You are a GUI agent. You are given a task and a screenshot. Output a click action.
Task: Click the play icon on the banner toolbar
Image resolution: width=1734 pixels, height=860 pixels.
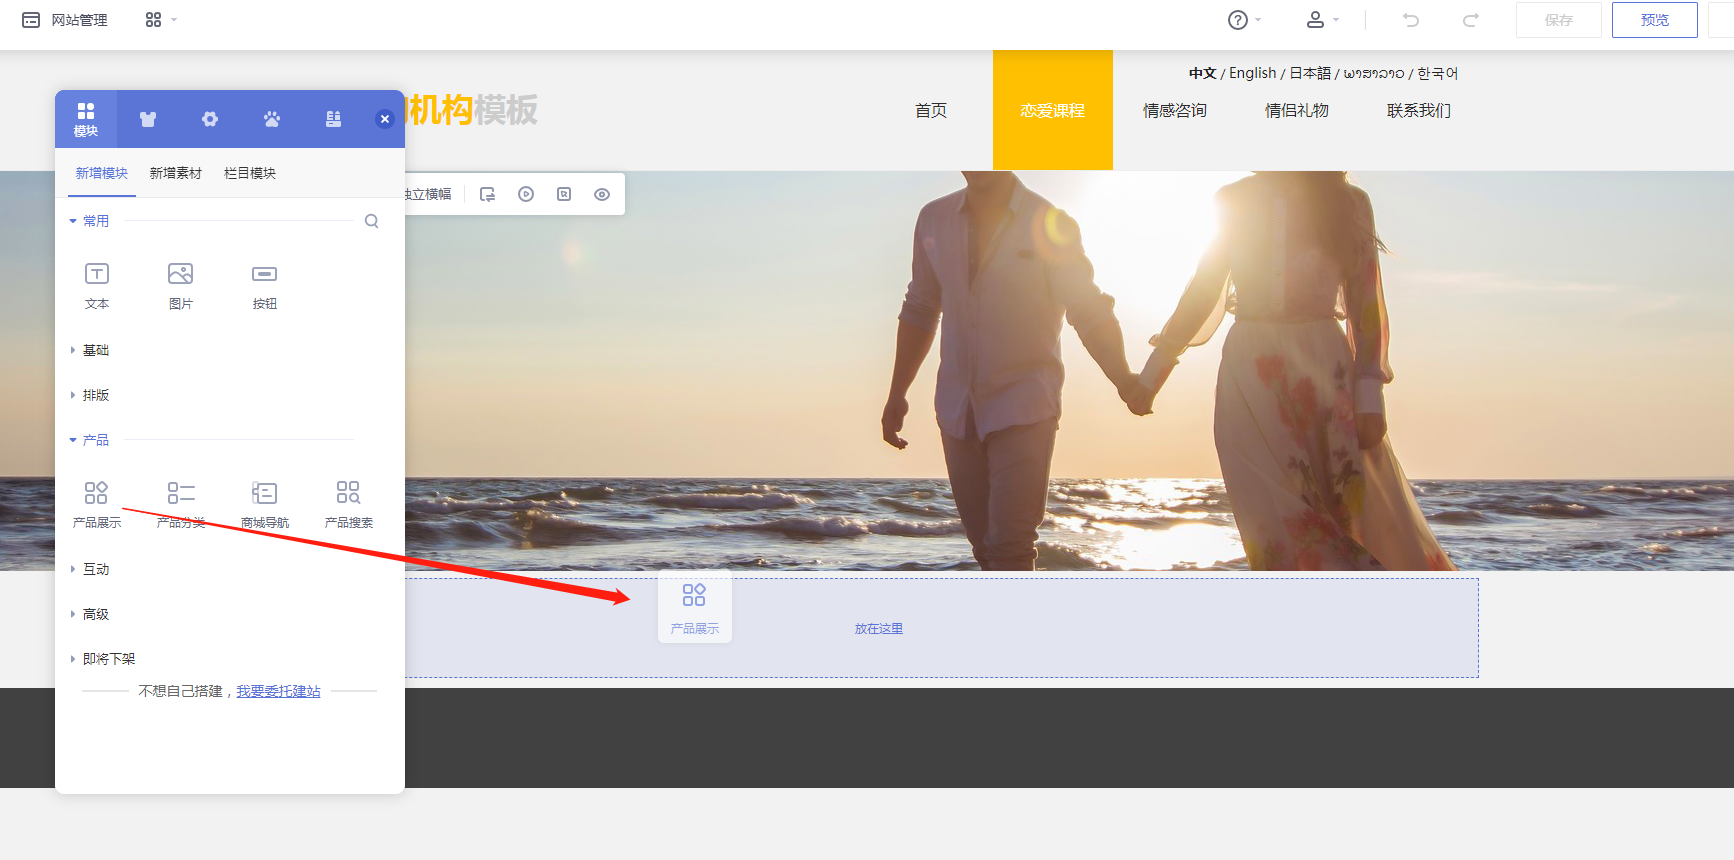pyautogui.click(x=526, y=194)
